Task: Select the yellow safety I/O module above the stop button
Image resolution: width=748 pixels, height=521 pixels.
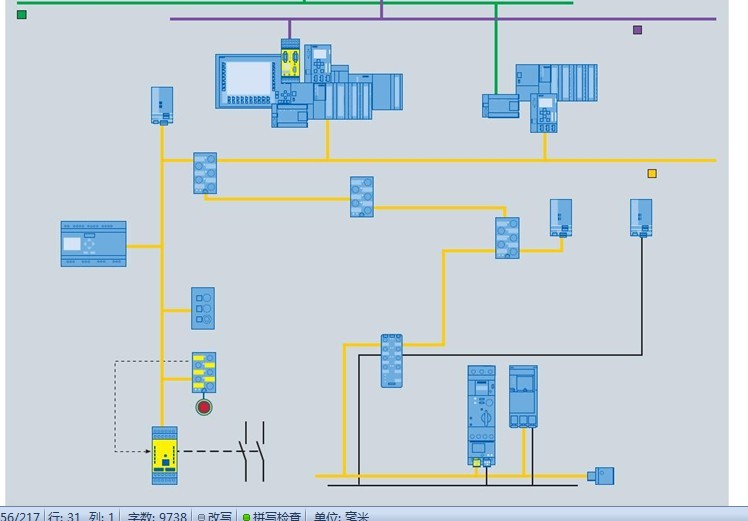Action: pos(204,371)
